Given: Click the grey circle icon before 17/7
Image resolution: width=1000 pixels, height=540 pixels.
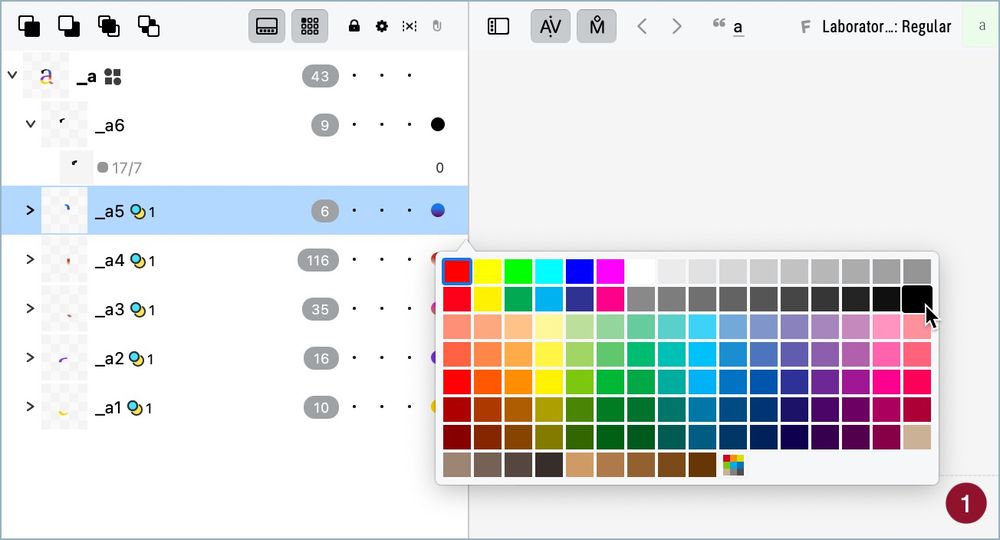Looking at the screenshot, I should tap(103, 168).
